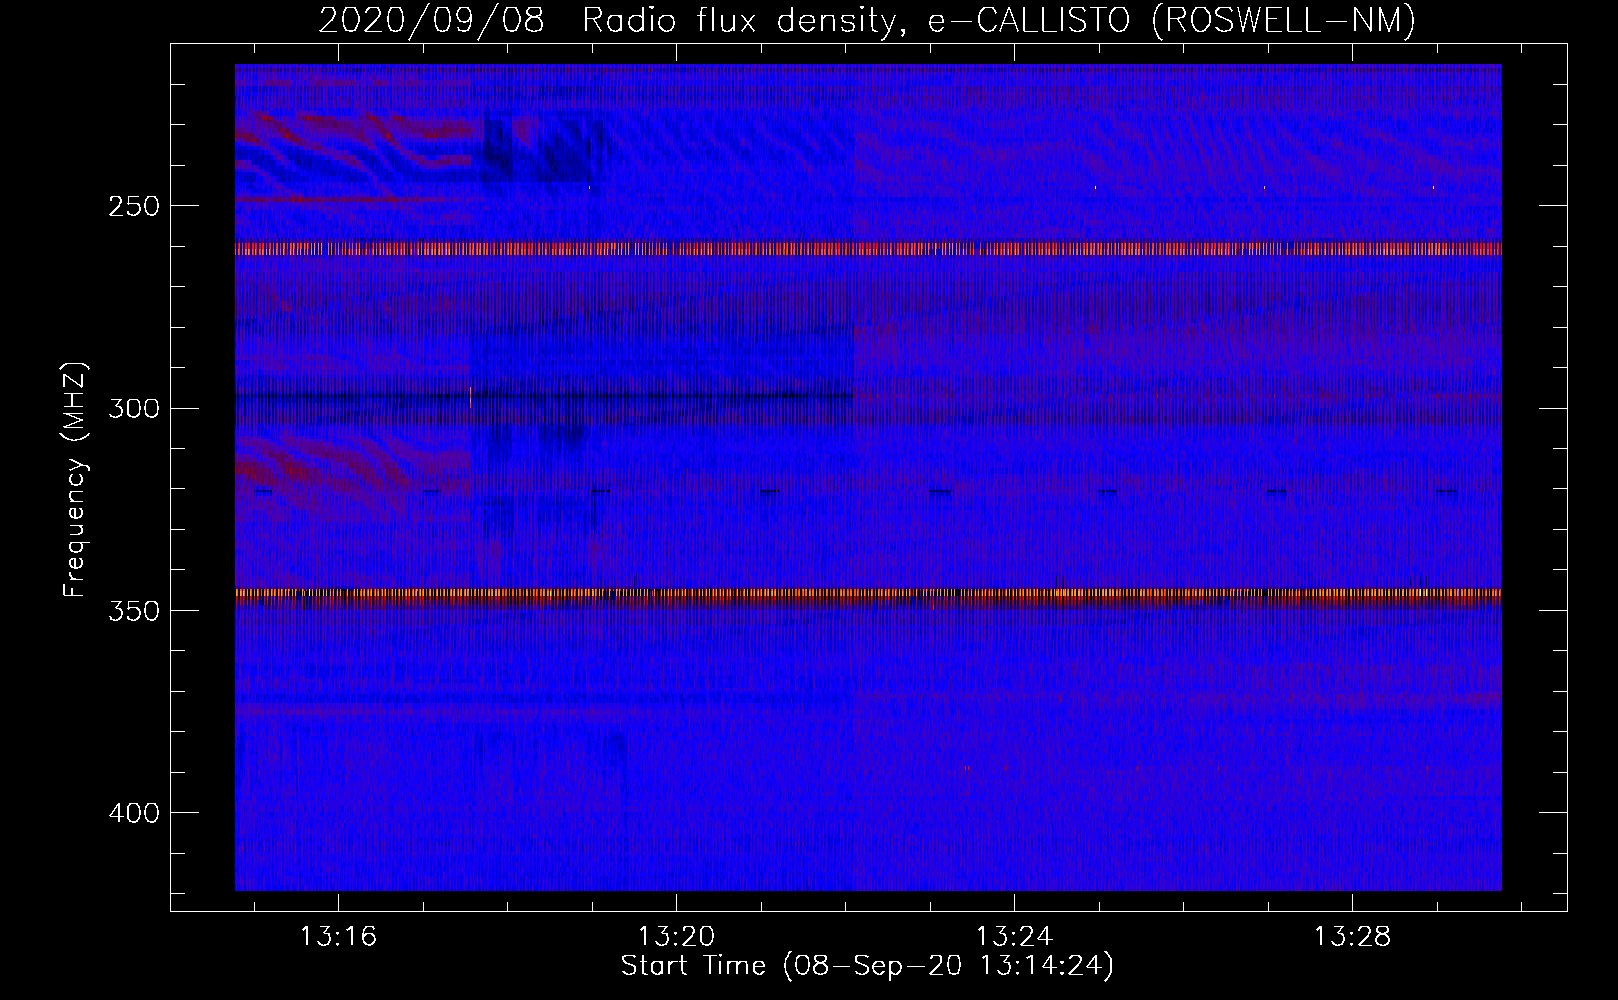This screenshot has width=1618, height=1000.
Task: Click the bright orange band near 260 MHz
Action: 868,249
